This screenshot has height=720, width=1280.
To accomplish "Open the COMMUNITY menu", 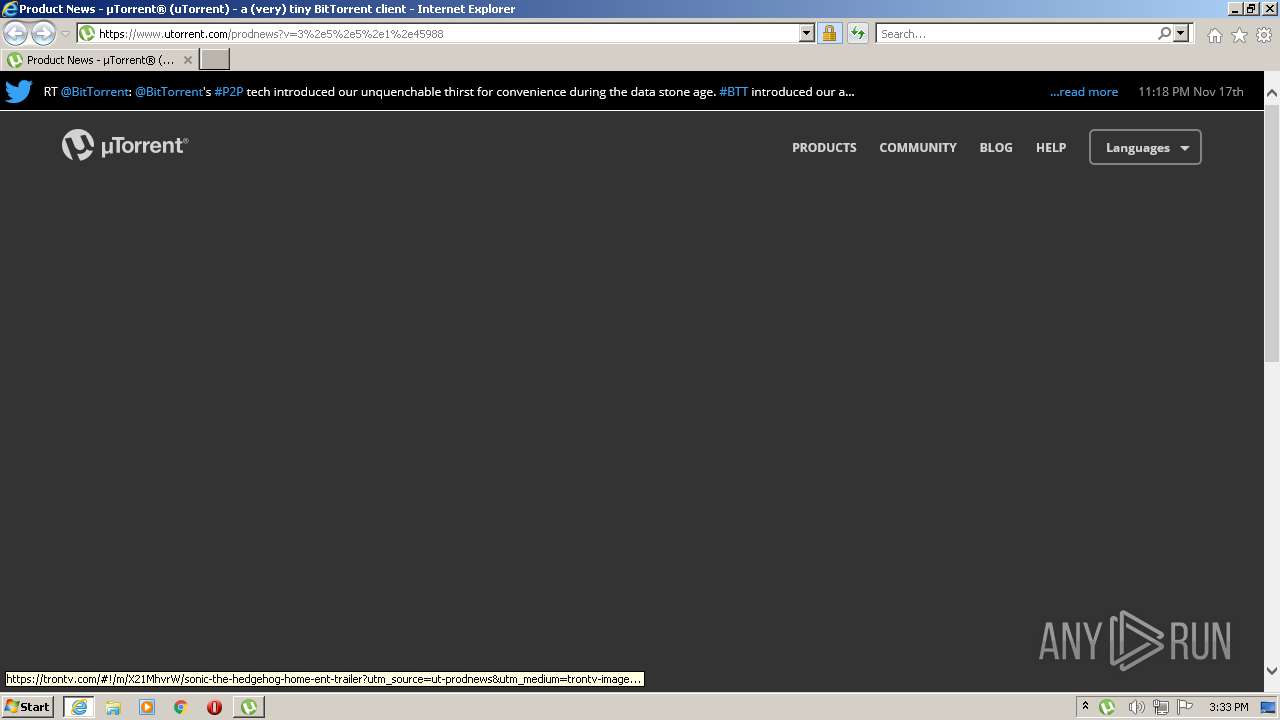I will (x=918, y=147).
